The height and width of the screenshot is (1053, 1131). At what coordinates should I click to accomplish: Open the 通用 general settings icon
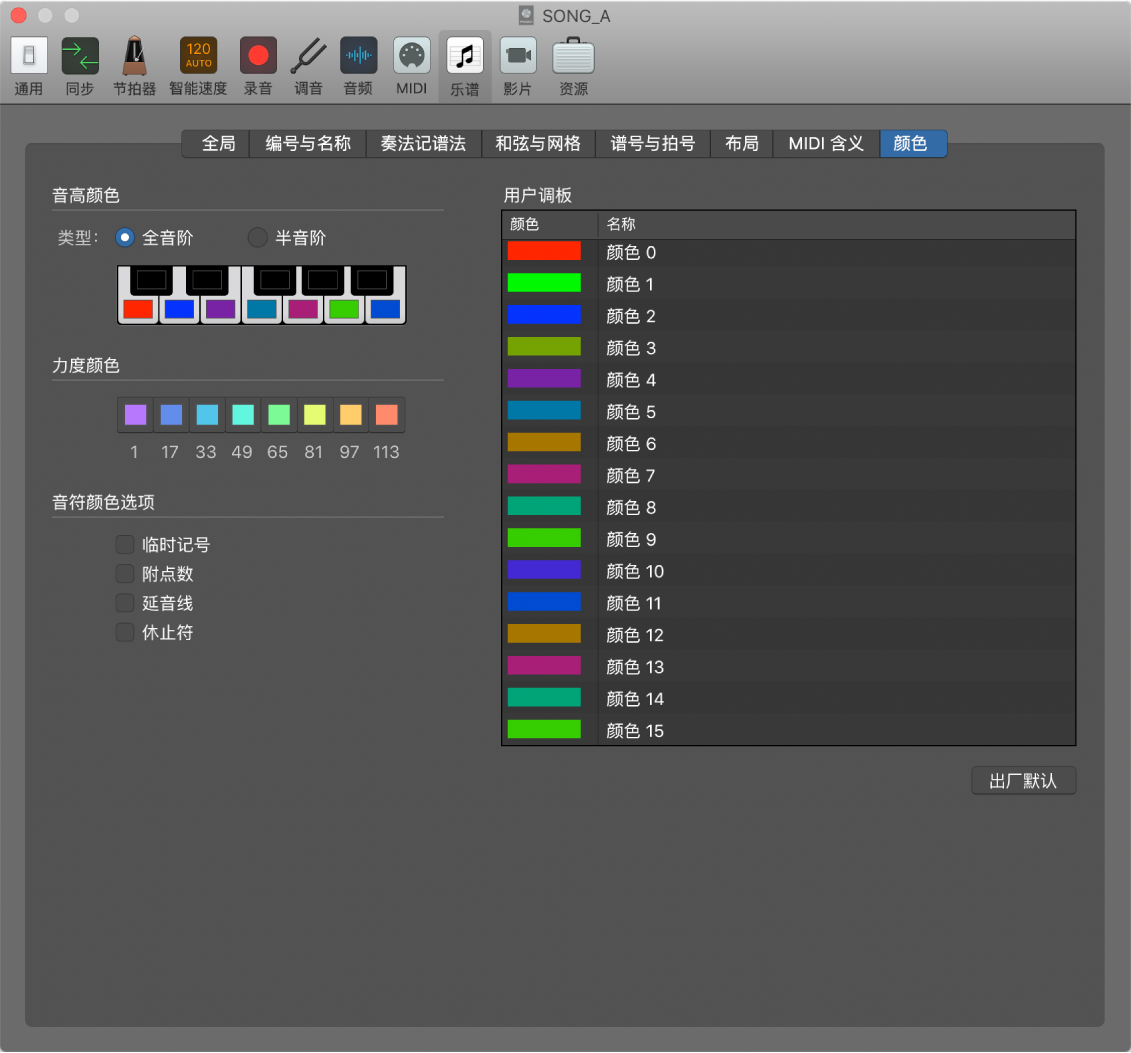click(29, 66)
